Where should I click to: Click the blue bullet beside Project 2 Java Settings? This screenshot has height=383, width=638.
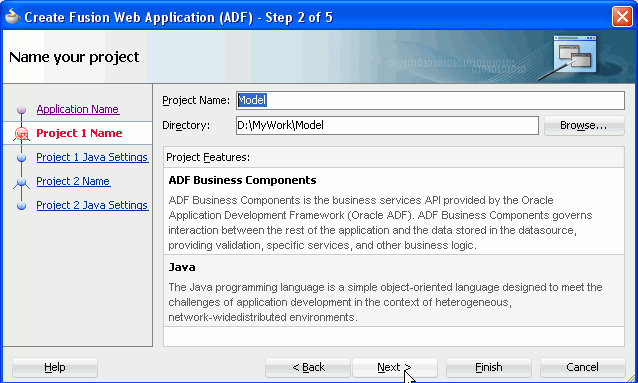pyautogui.click(x=22, y=206)
